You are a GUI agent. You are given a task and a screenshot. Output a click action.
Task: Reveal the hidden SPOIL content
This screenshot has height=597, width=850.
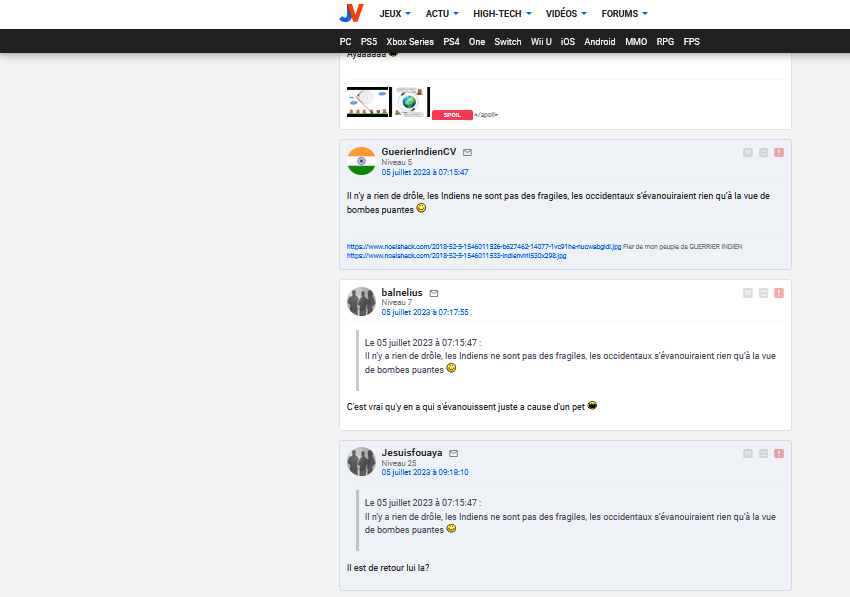click(451, 115)
